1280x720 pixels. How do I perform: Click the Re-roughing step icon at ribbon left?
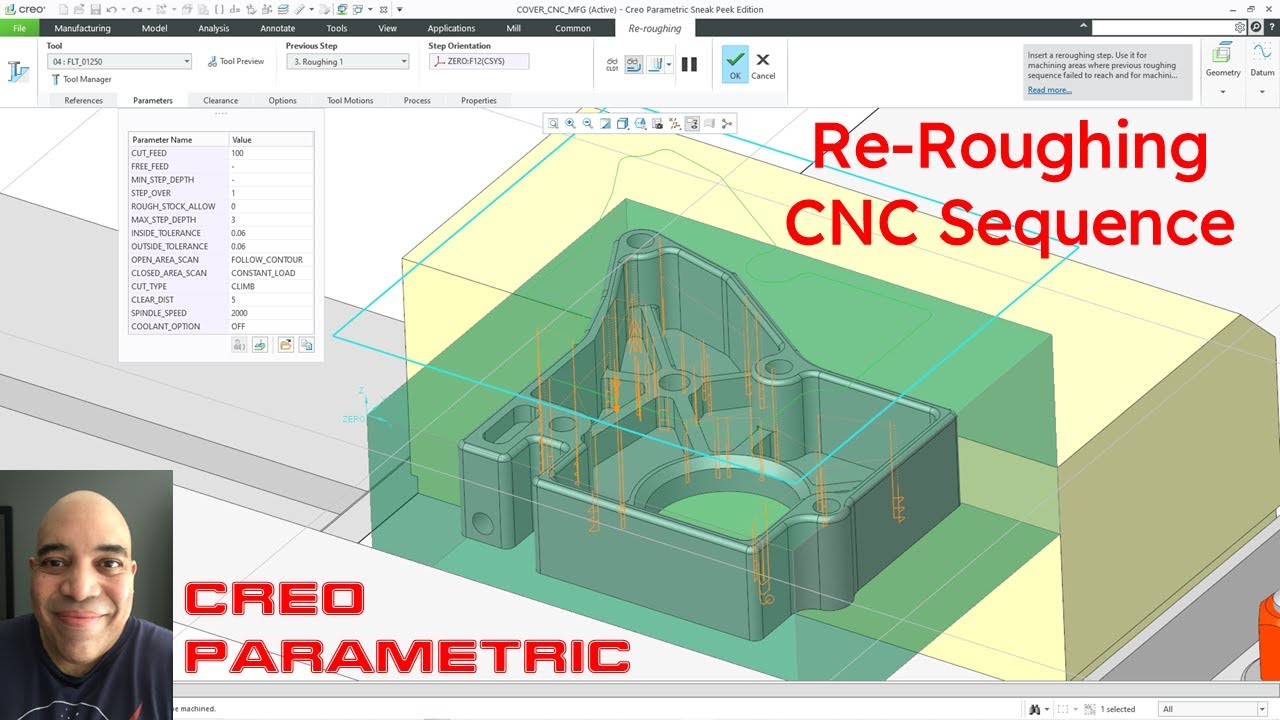(18, 70)
